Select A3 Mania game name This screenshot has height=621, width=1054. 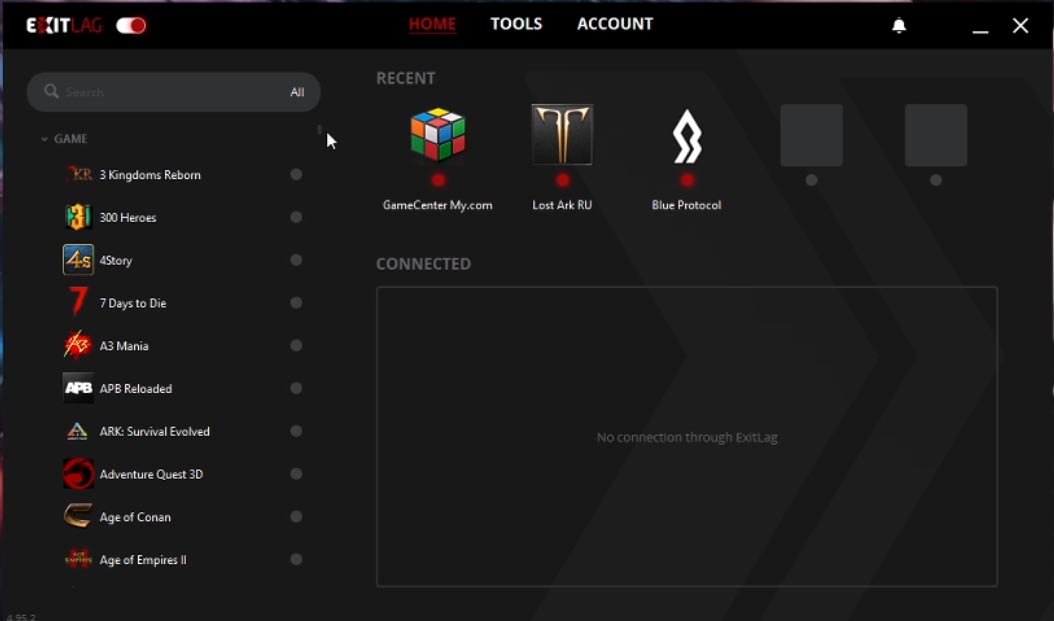[x=124, y=346]
